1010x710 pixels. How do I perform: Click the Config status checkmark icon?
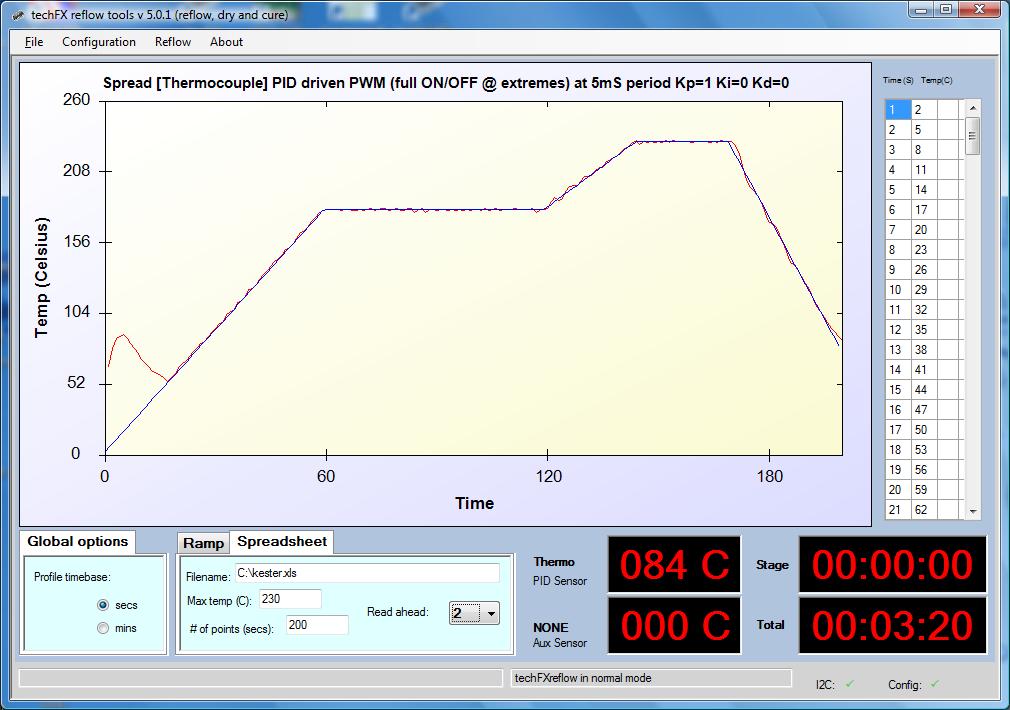[935, 684]
